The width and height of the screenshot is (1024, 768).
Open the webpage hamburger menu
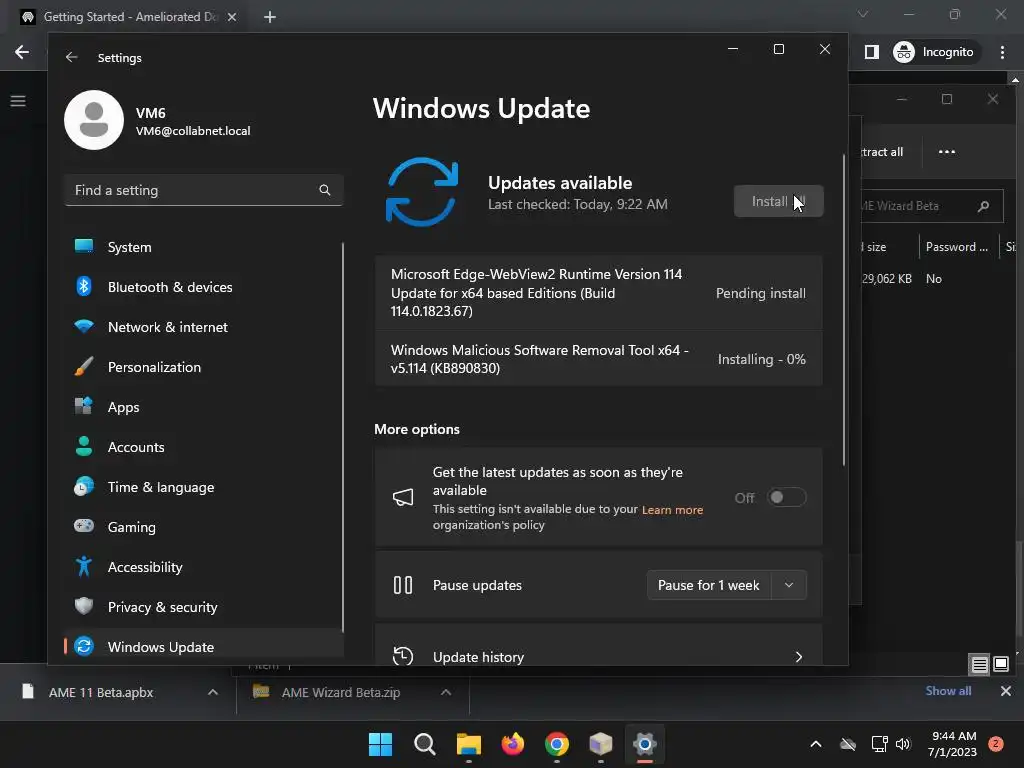point(18,101)
